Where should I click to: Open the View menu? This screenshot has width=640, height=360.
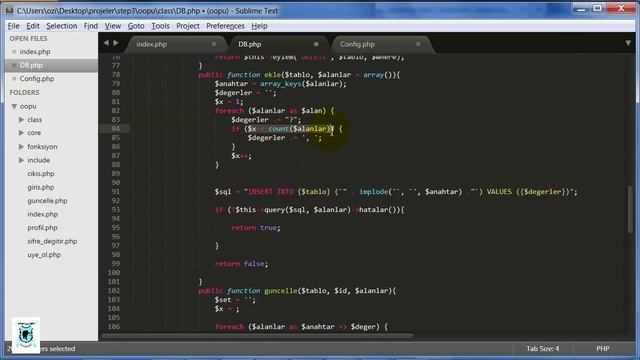[113, 26]
